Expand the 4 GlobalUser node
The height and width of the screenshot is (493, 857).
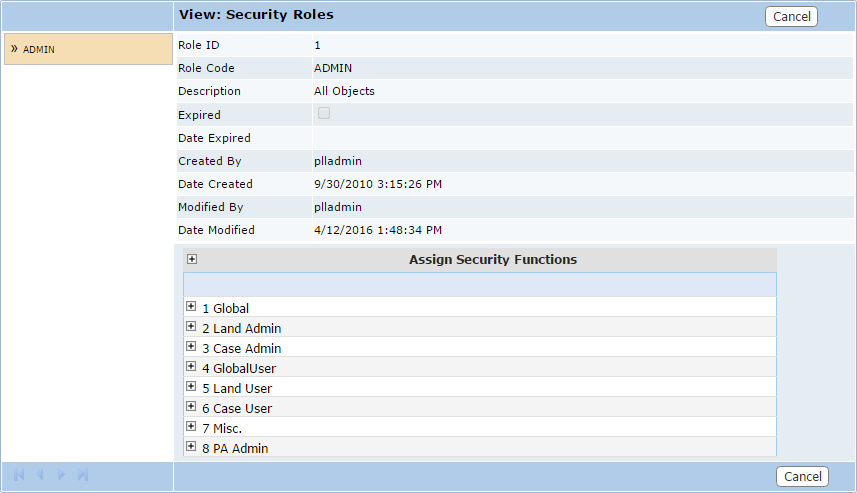coord(191,366)
